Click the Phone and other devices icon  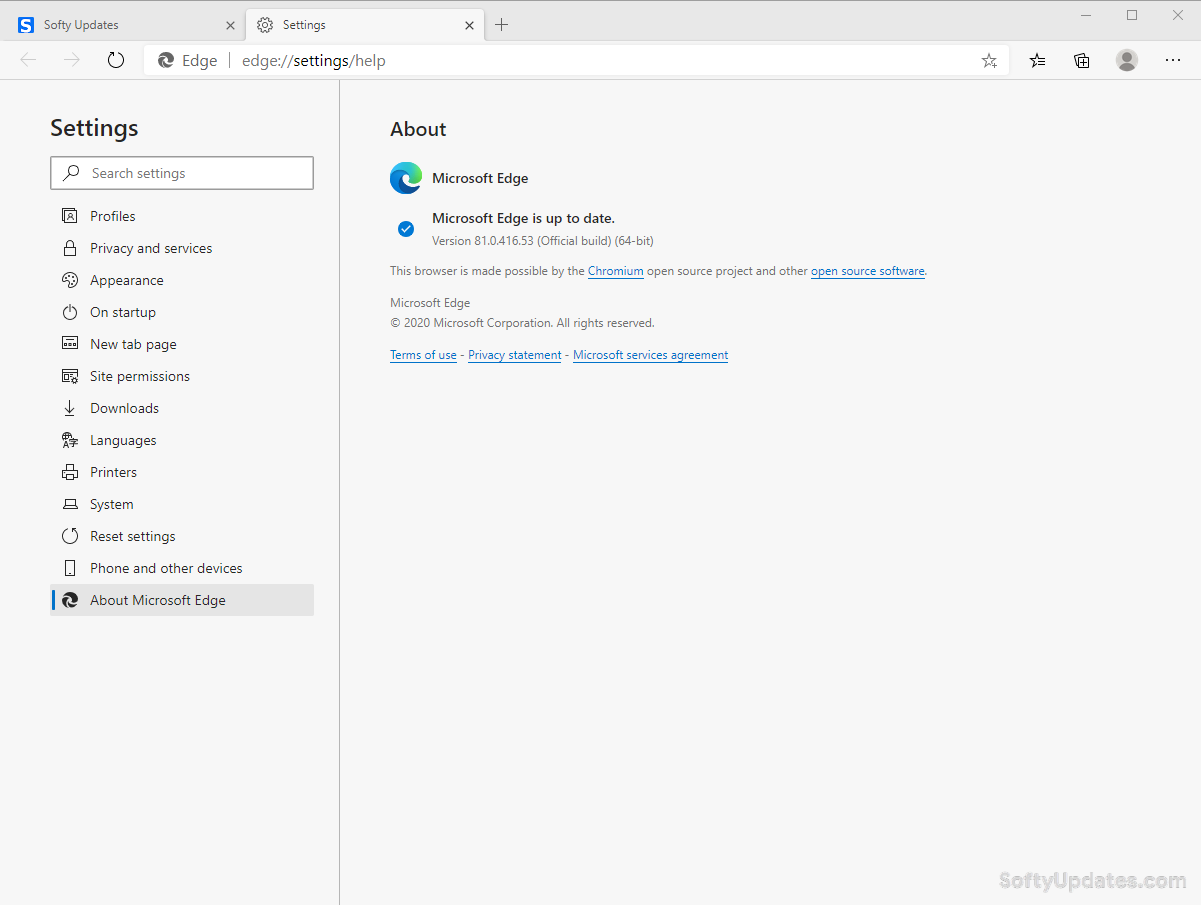point(70,568)
